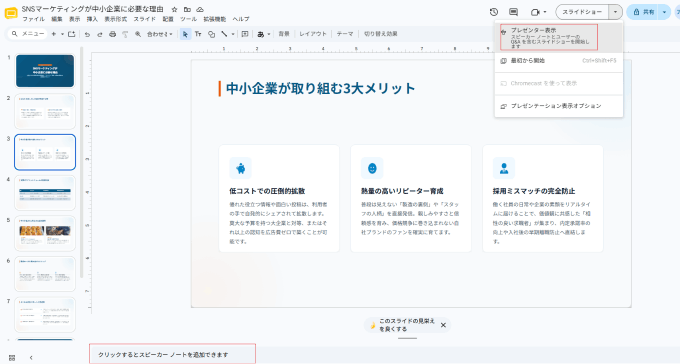Open the 表示形式 menu
The height and width of the screenshot is (364, 680).
click(116, 19)
